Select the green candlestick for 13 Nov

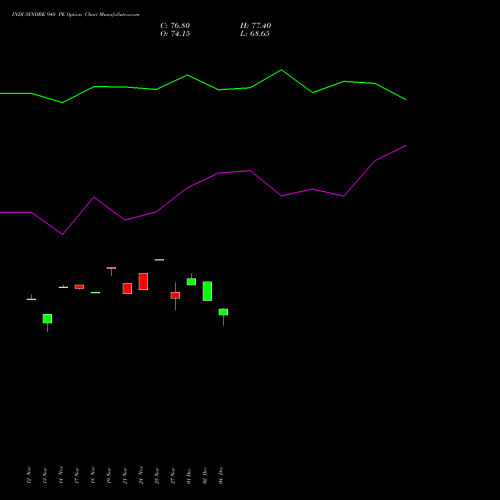pos(47,319)
